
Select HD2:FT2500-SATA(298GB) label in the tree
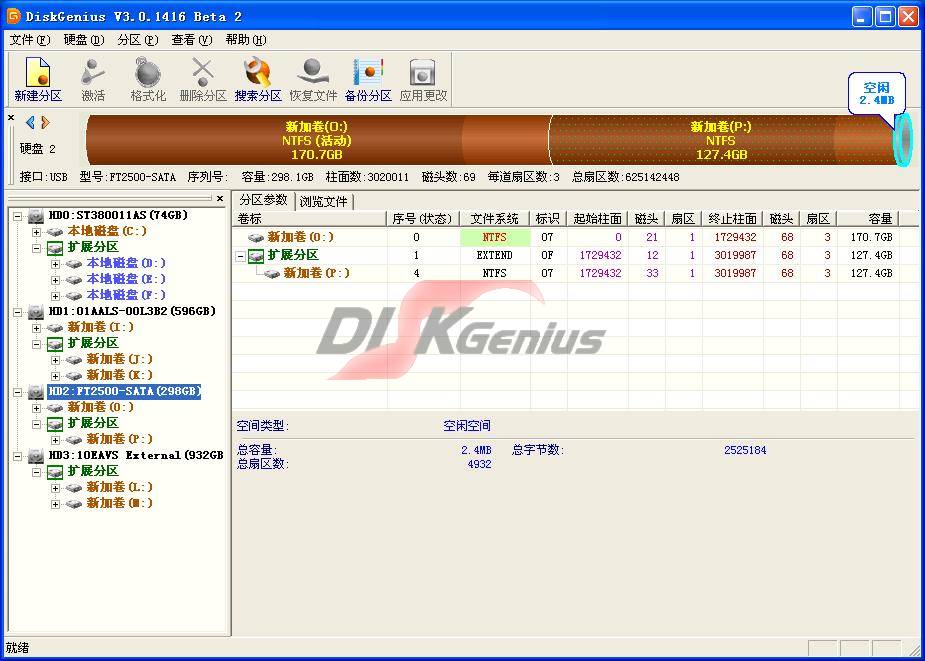pyautogui.click(x=124, y=392)
